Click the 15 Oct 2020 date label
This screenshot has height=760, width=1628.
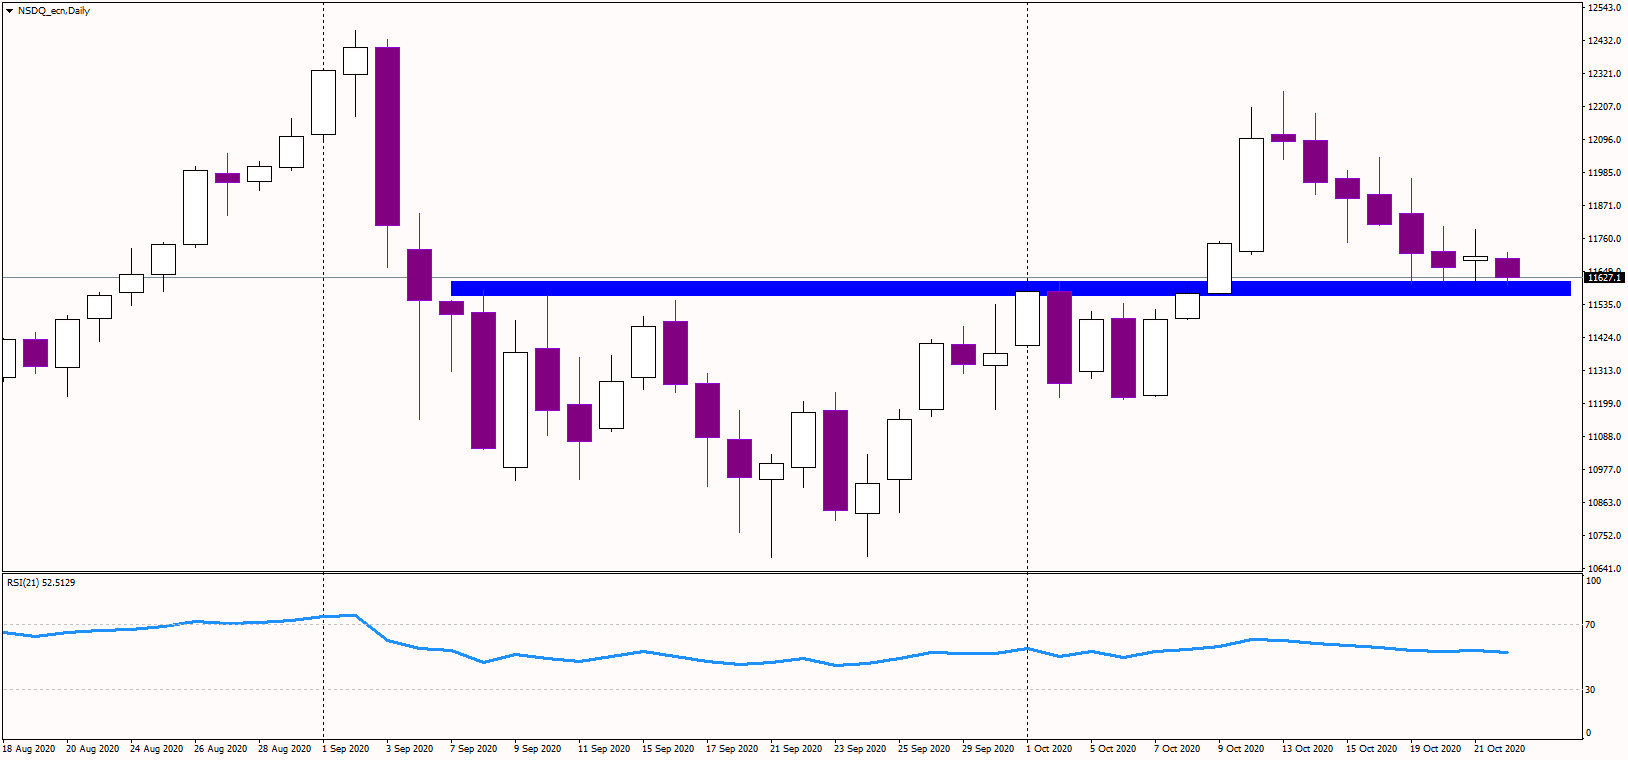coord(1373,749)
